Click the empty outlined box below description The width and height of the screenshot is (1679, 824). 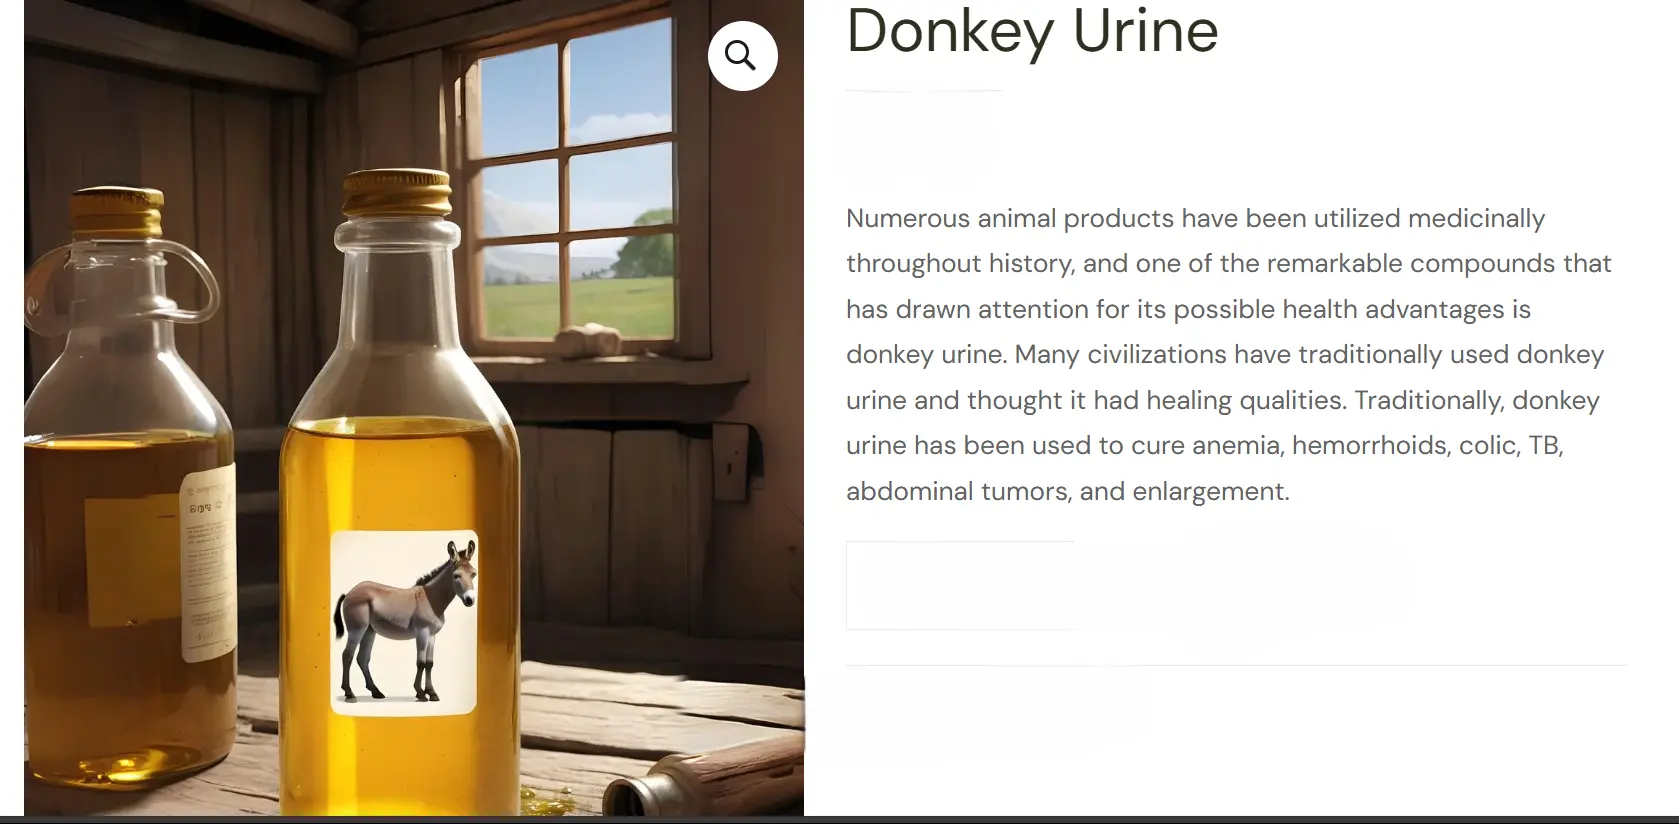960,585
